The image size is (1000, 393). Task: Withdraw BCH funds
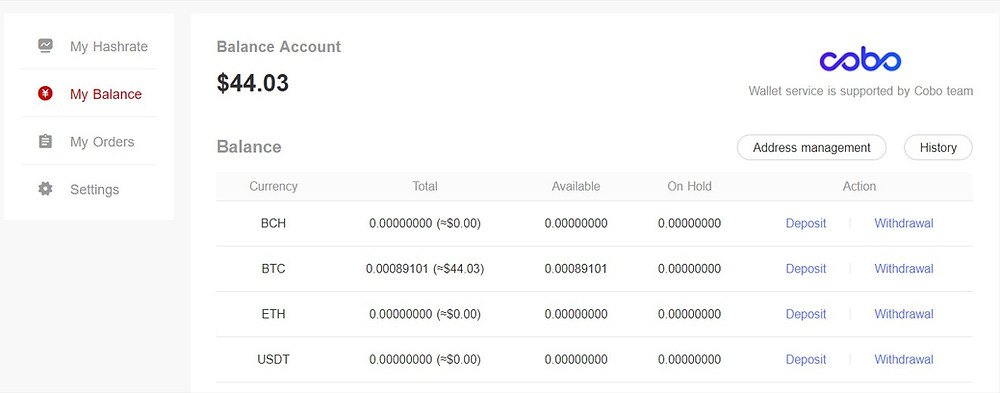pos(904,223)
